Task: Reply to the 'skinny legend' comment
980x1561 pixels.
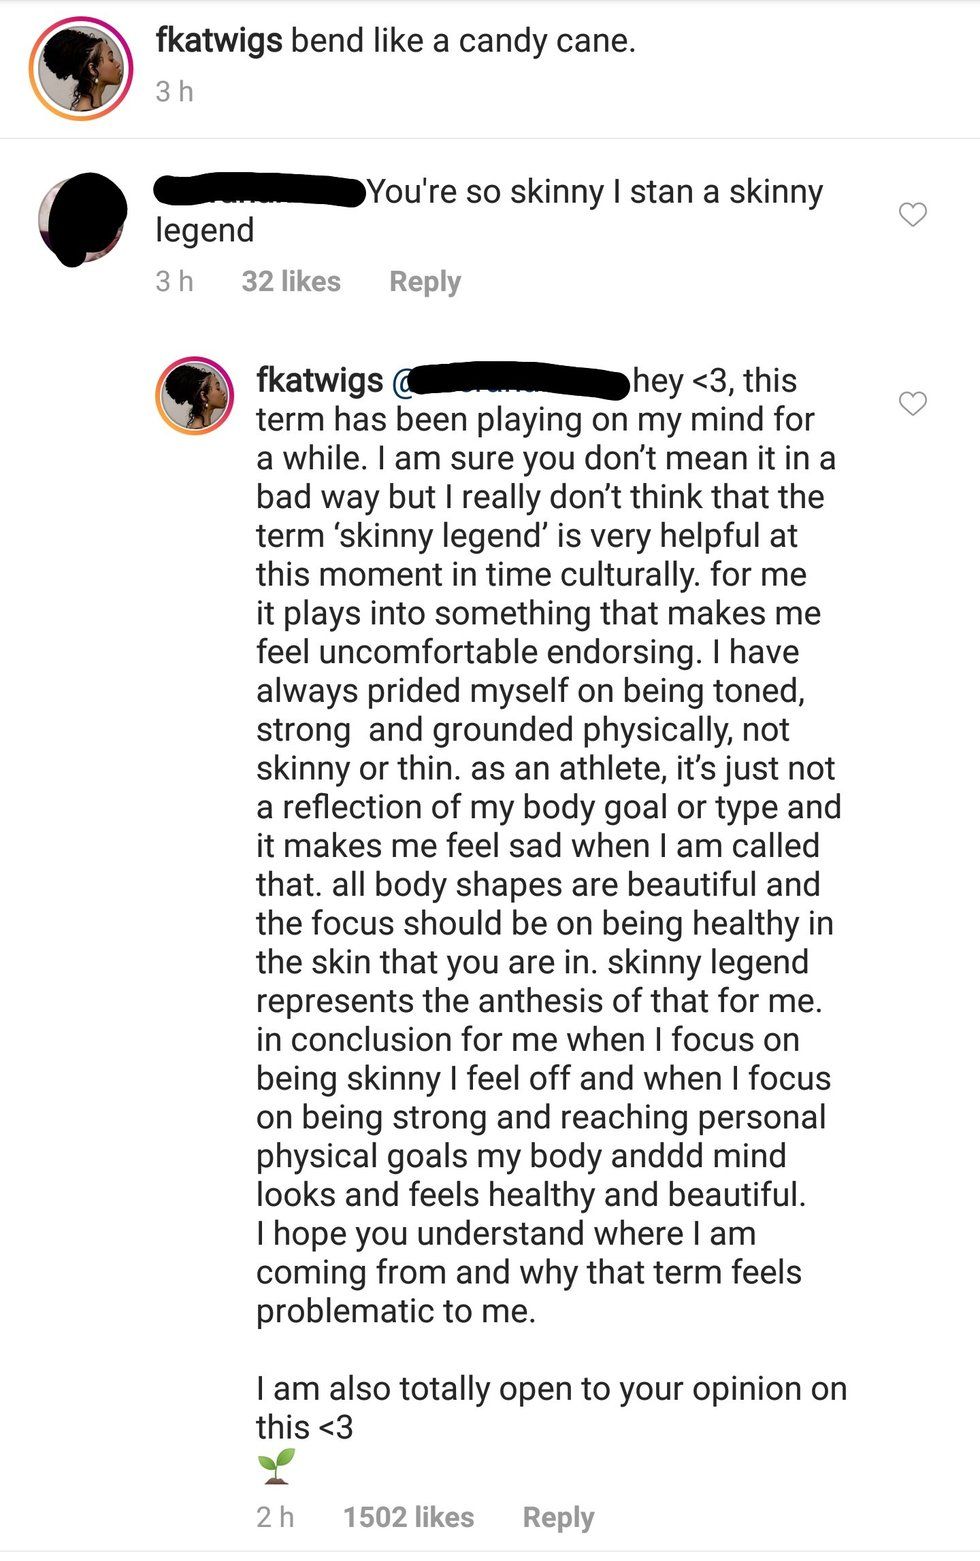Action: tap(425, 282)
